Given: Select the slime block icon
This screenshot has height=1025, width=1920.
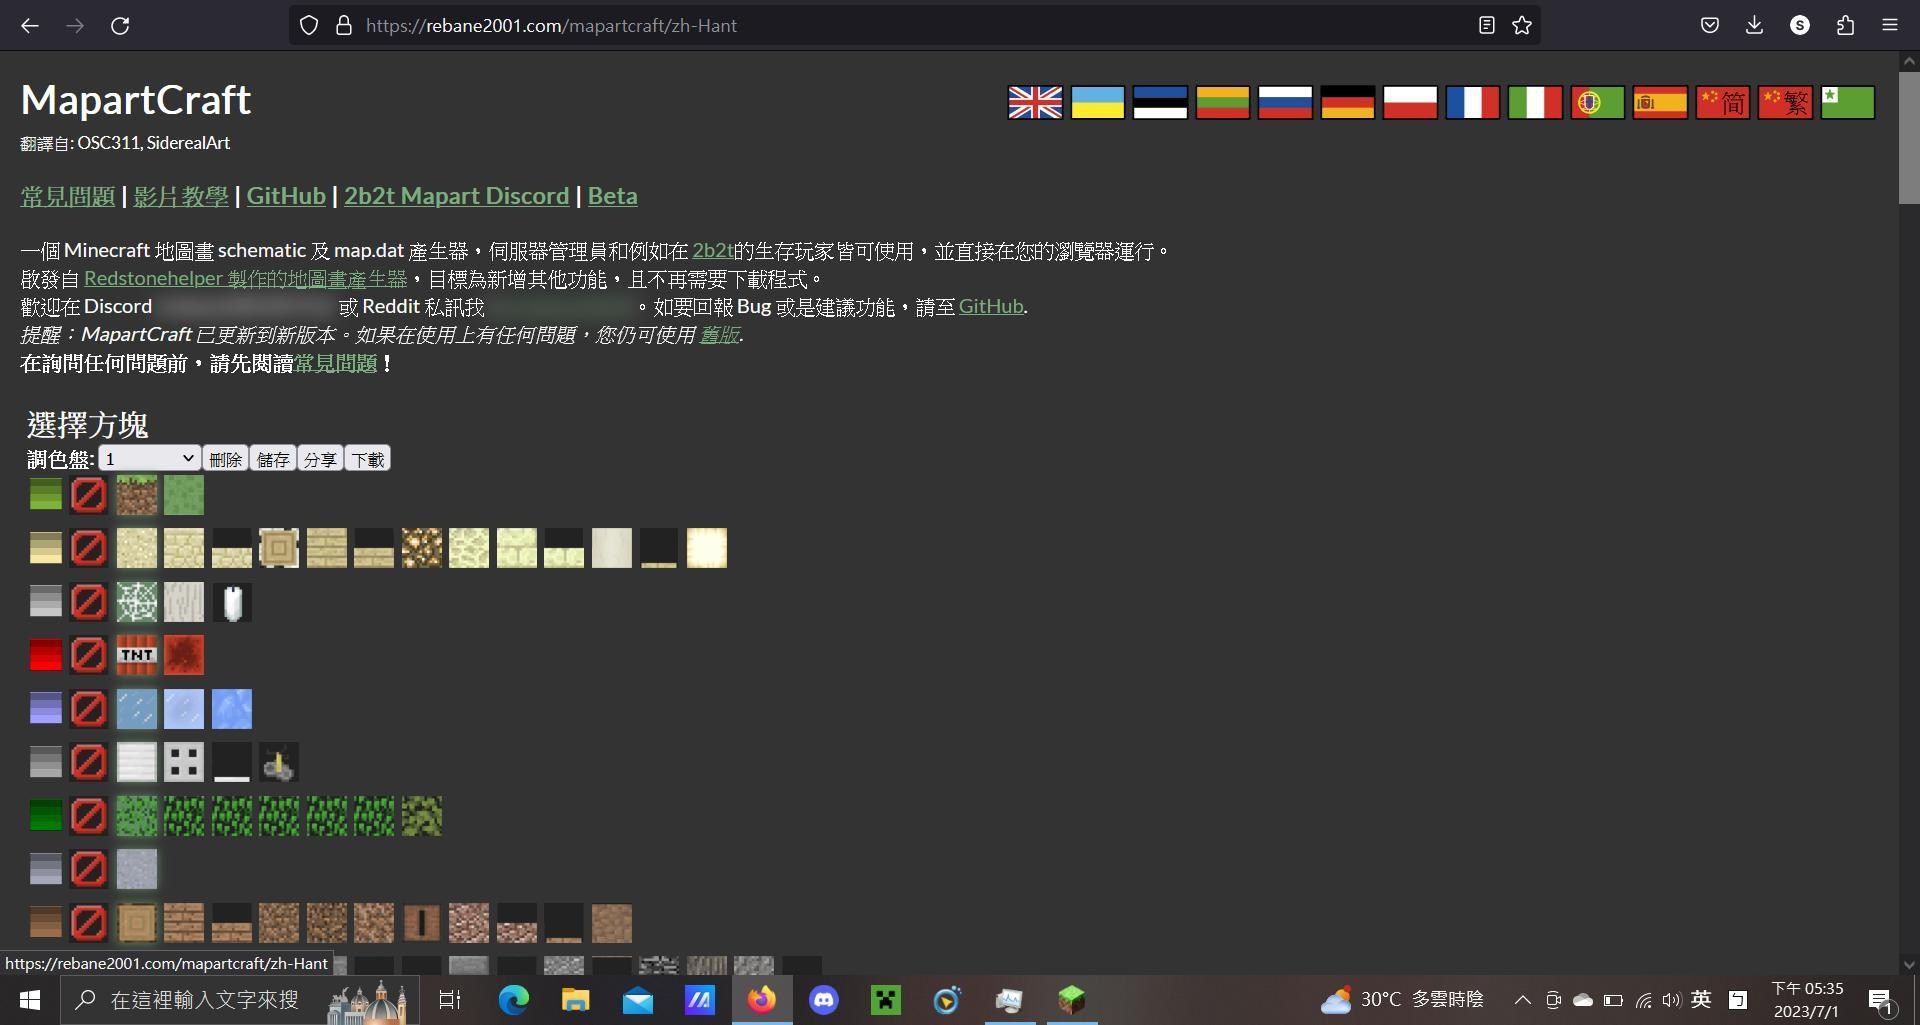Looking at the screenshot, I should tap(184, 495).
